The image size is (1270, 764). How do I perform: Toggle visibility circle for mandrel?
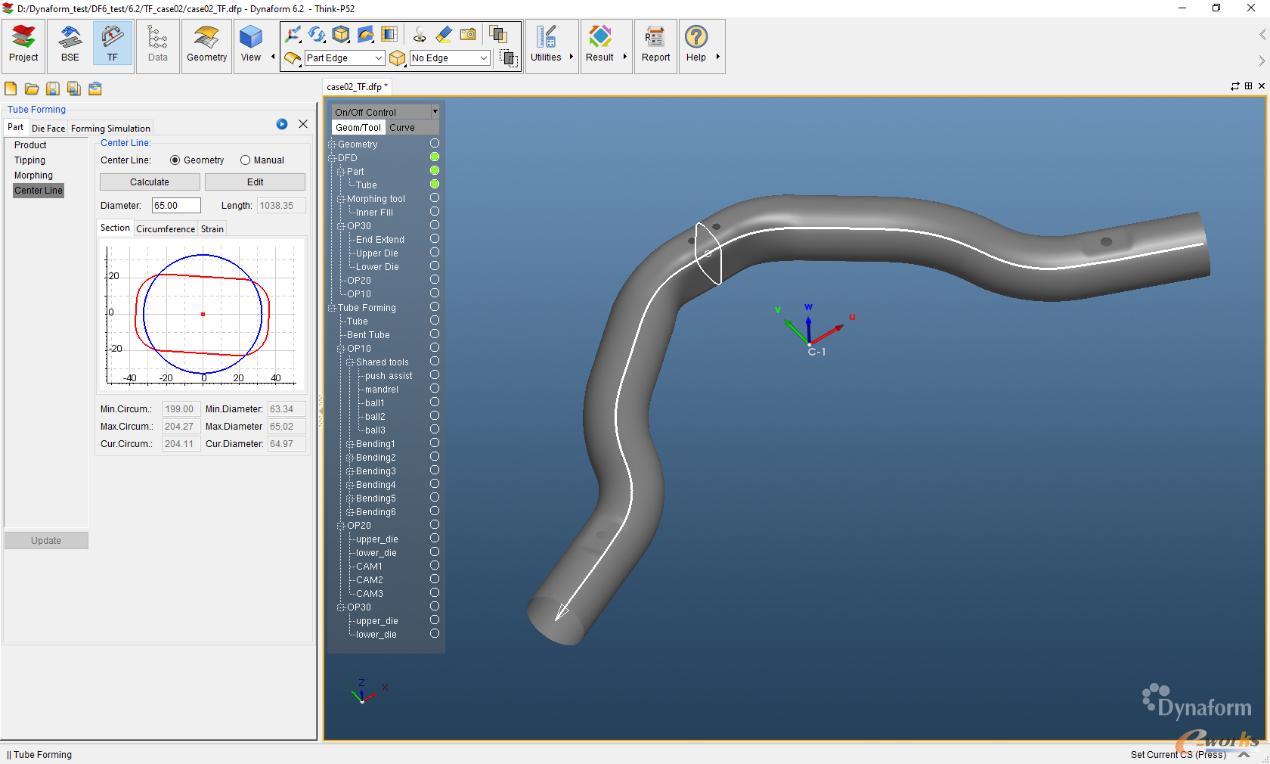pyautogui.click(x=434, y=389)
